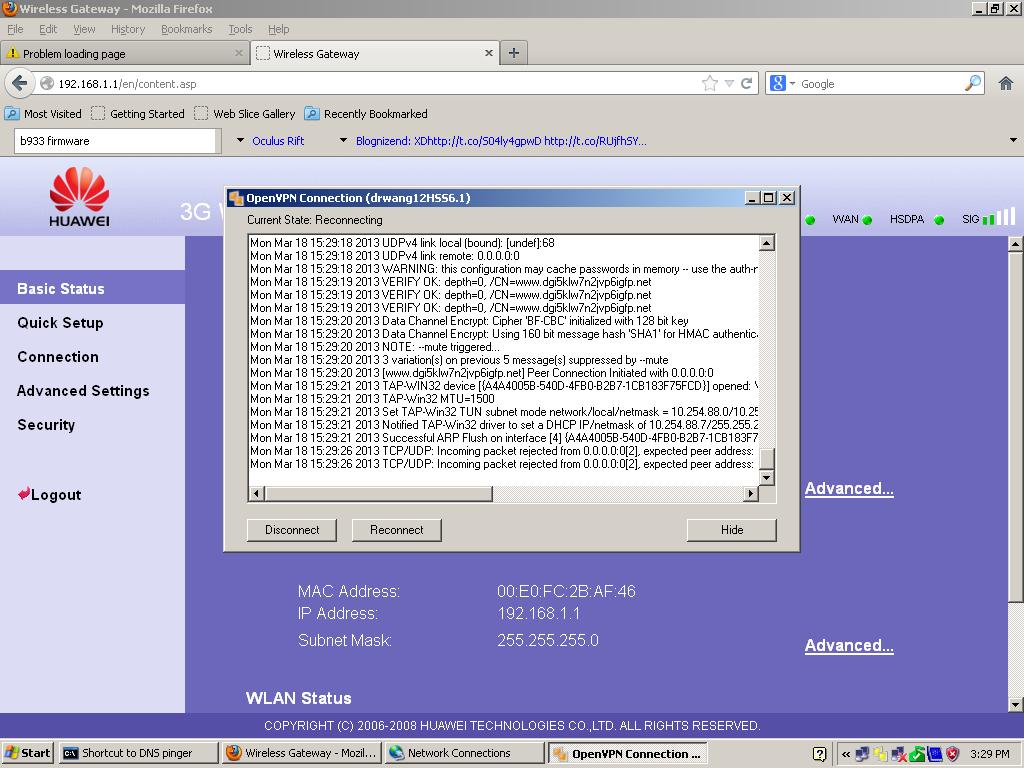Open Security in sidebar

pos(46,424)
